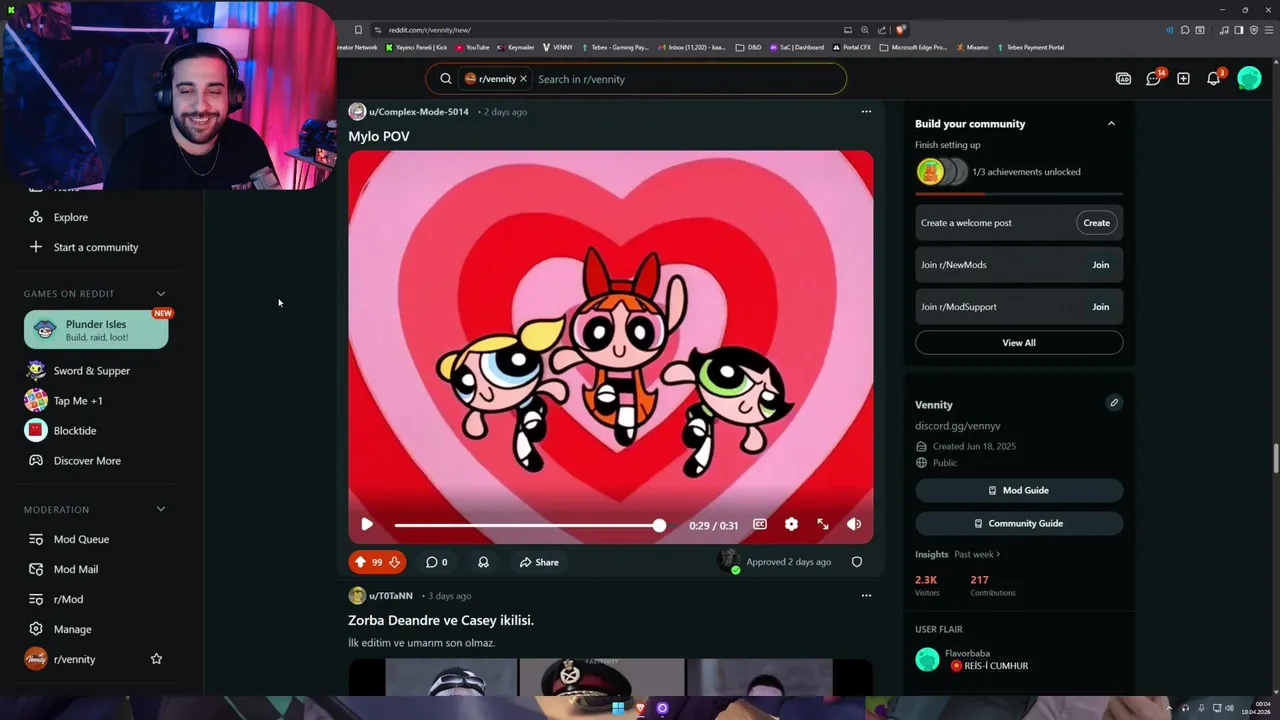
Task: Open the D&D bookmarks folder
Action: click(748, 47)
